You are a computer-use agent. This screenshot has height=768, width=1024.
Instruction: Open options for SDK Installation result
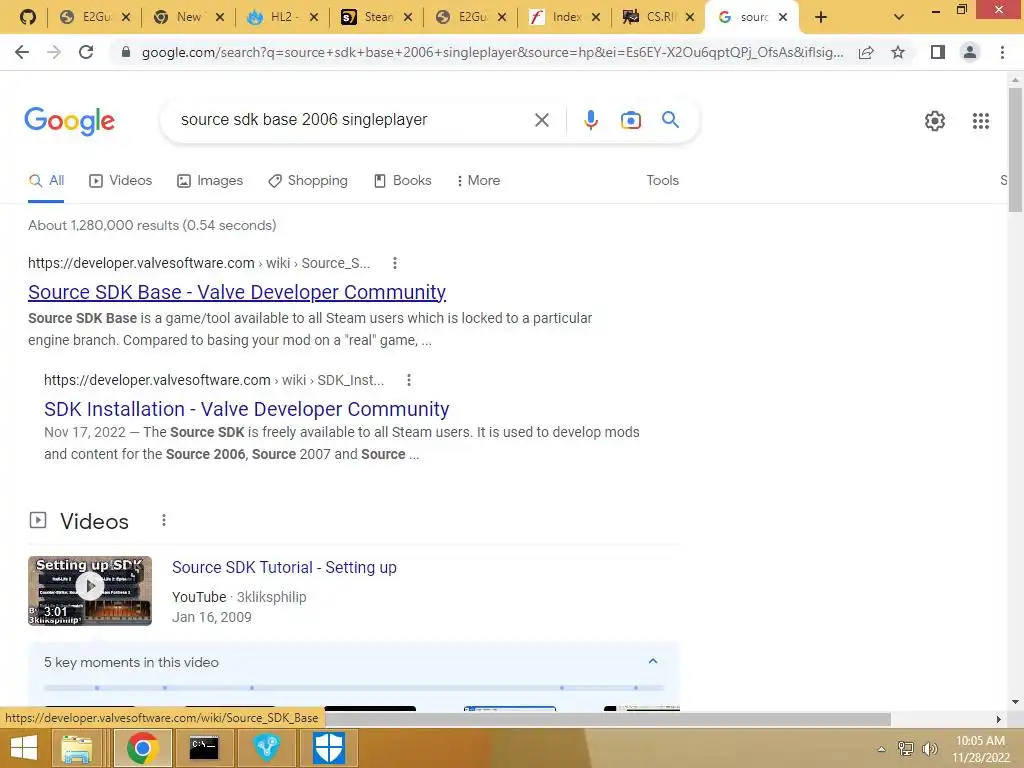click(x=409, y=380)
